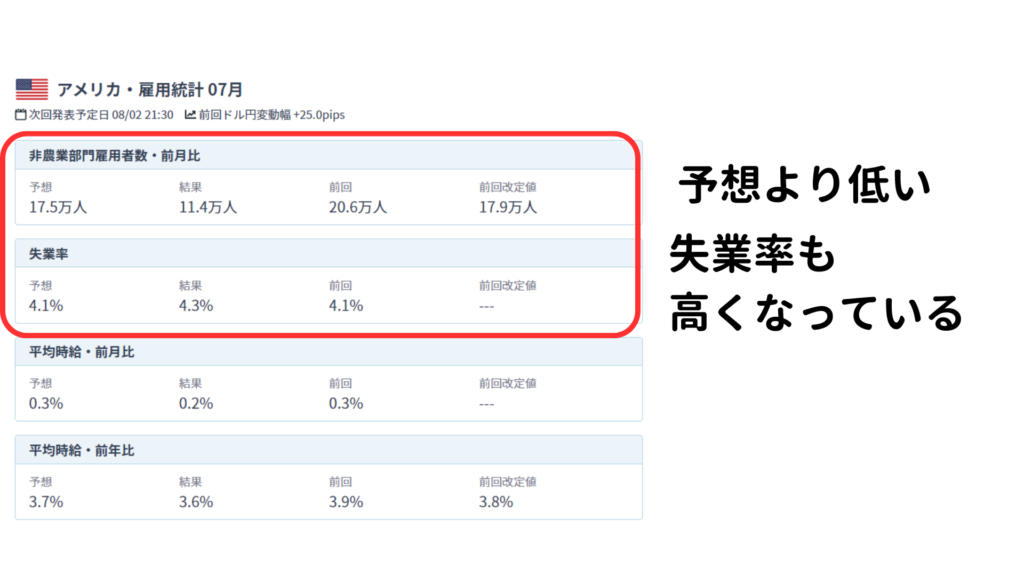Click the hourly wage year-over-year result 3.6%
The height and width of the screenshot is (576, 1024).
click(x=196, y=501)
